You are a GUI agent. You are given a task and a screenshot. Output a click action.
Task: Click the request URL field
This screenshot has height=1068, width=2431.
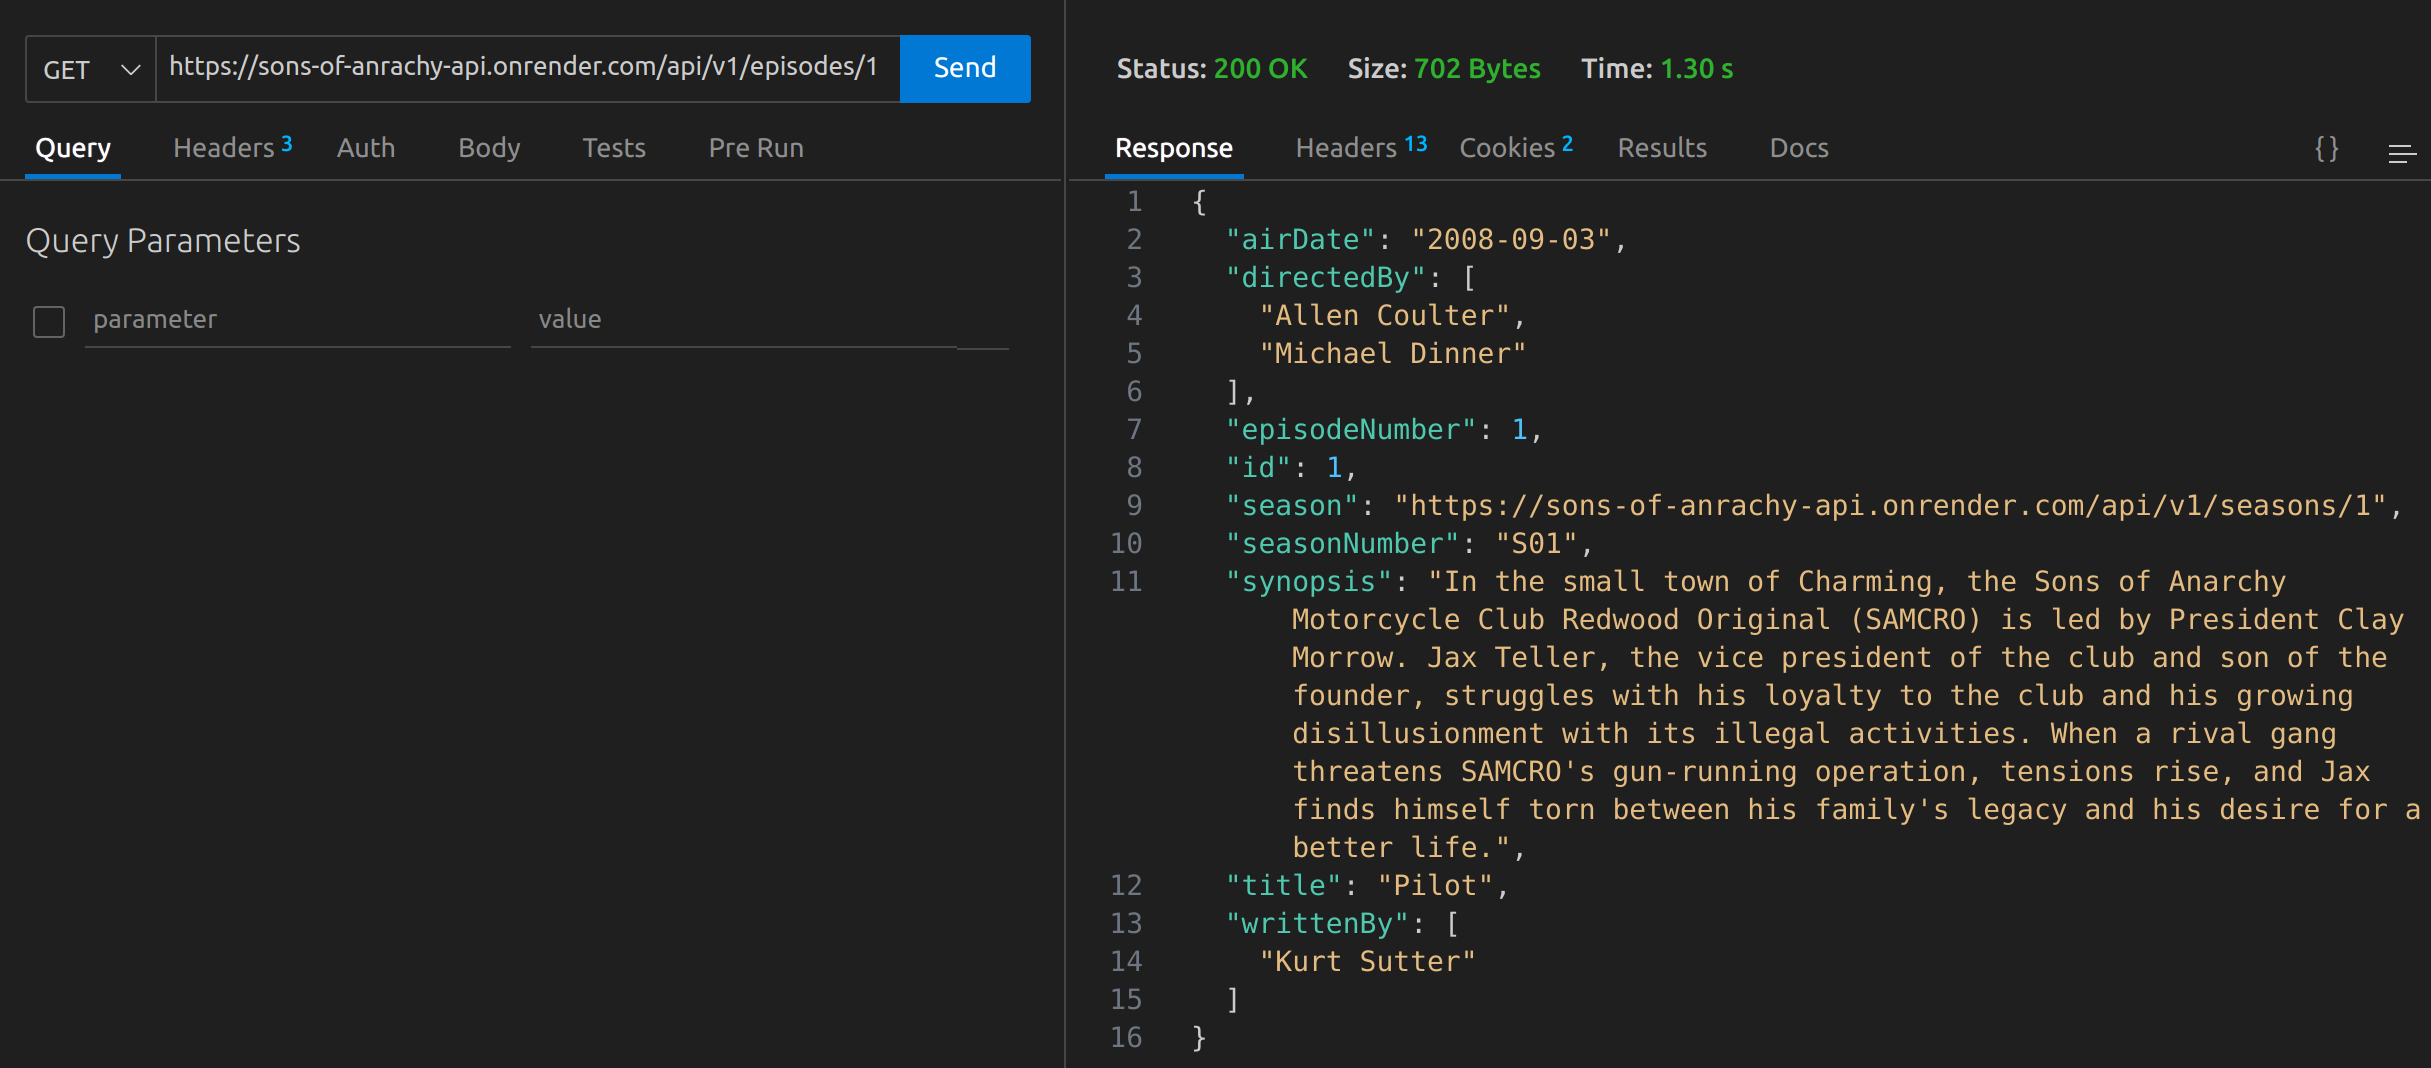(527, 68)
